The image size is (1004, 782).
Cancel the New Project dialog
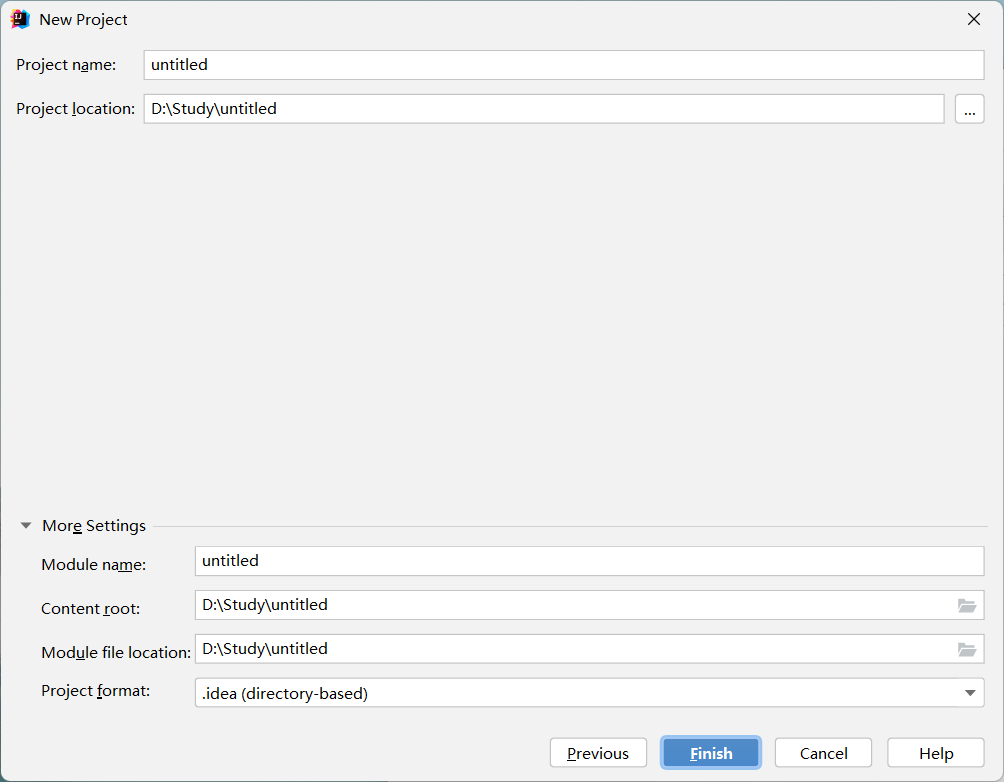823,753
